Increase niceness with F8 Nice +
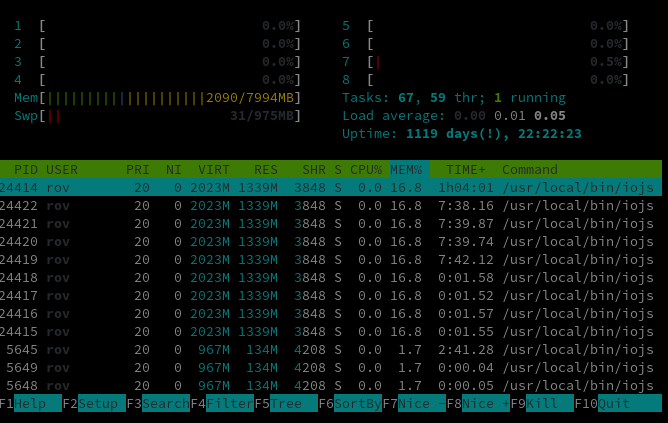The width and height of the screenshot is (668, 423). tap(478, 403)
